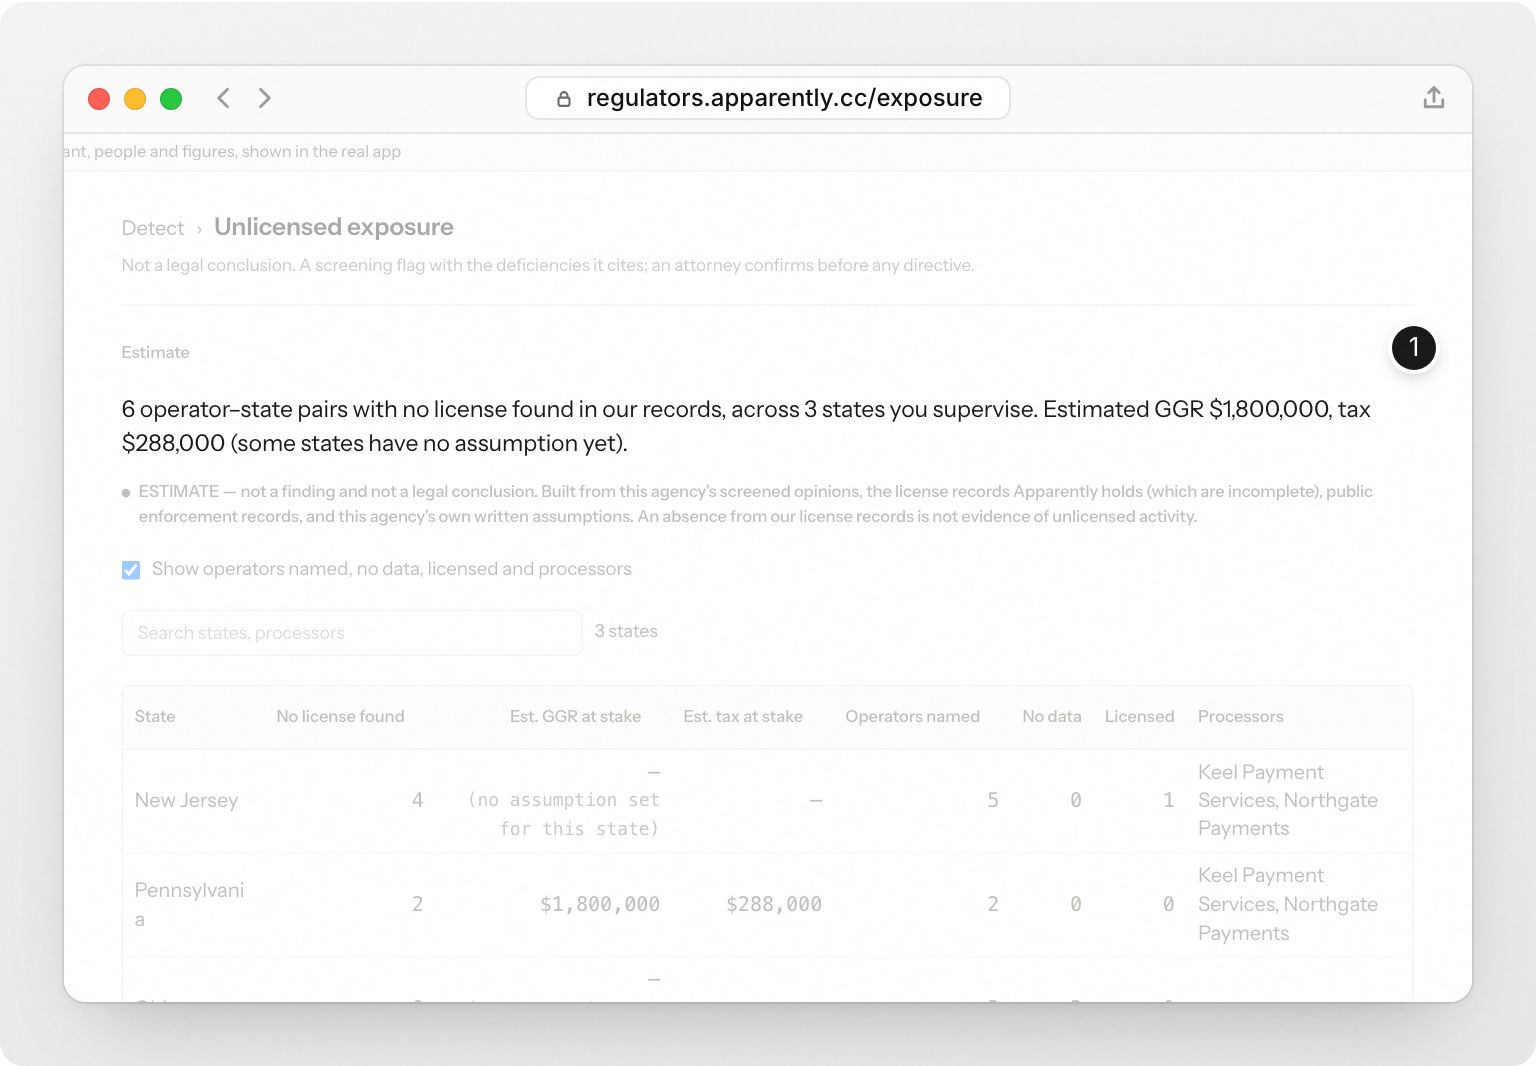Viewport: 1536px width, 1066px height.
Task: Sort by the Licensed column header
Action: tap(1139, 716)
